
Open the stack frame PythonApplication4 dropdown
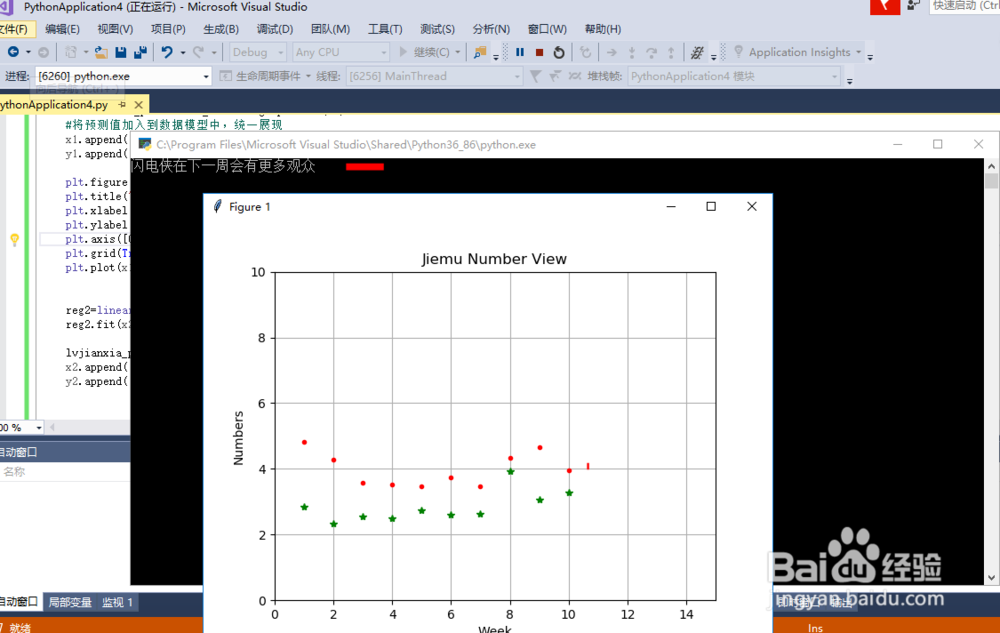733,76
